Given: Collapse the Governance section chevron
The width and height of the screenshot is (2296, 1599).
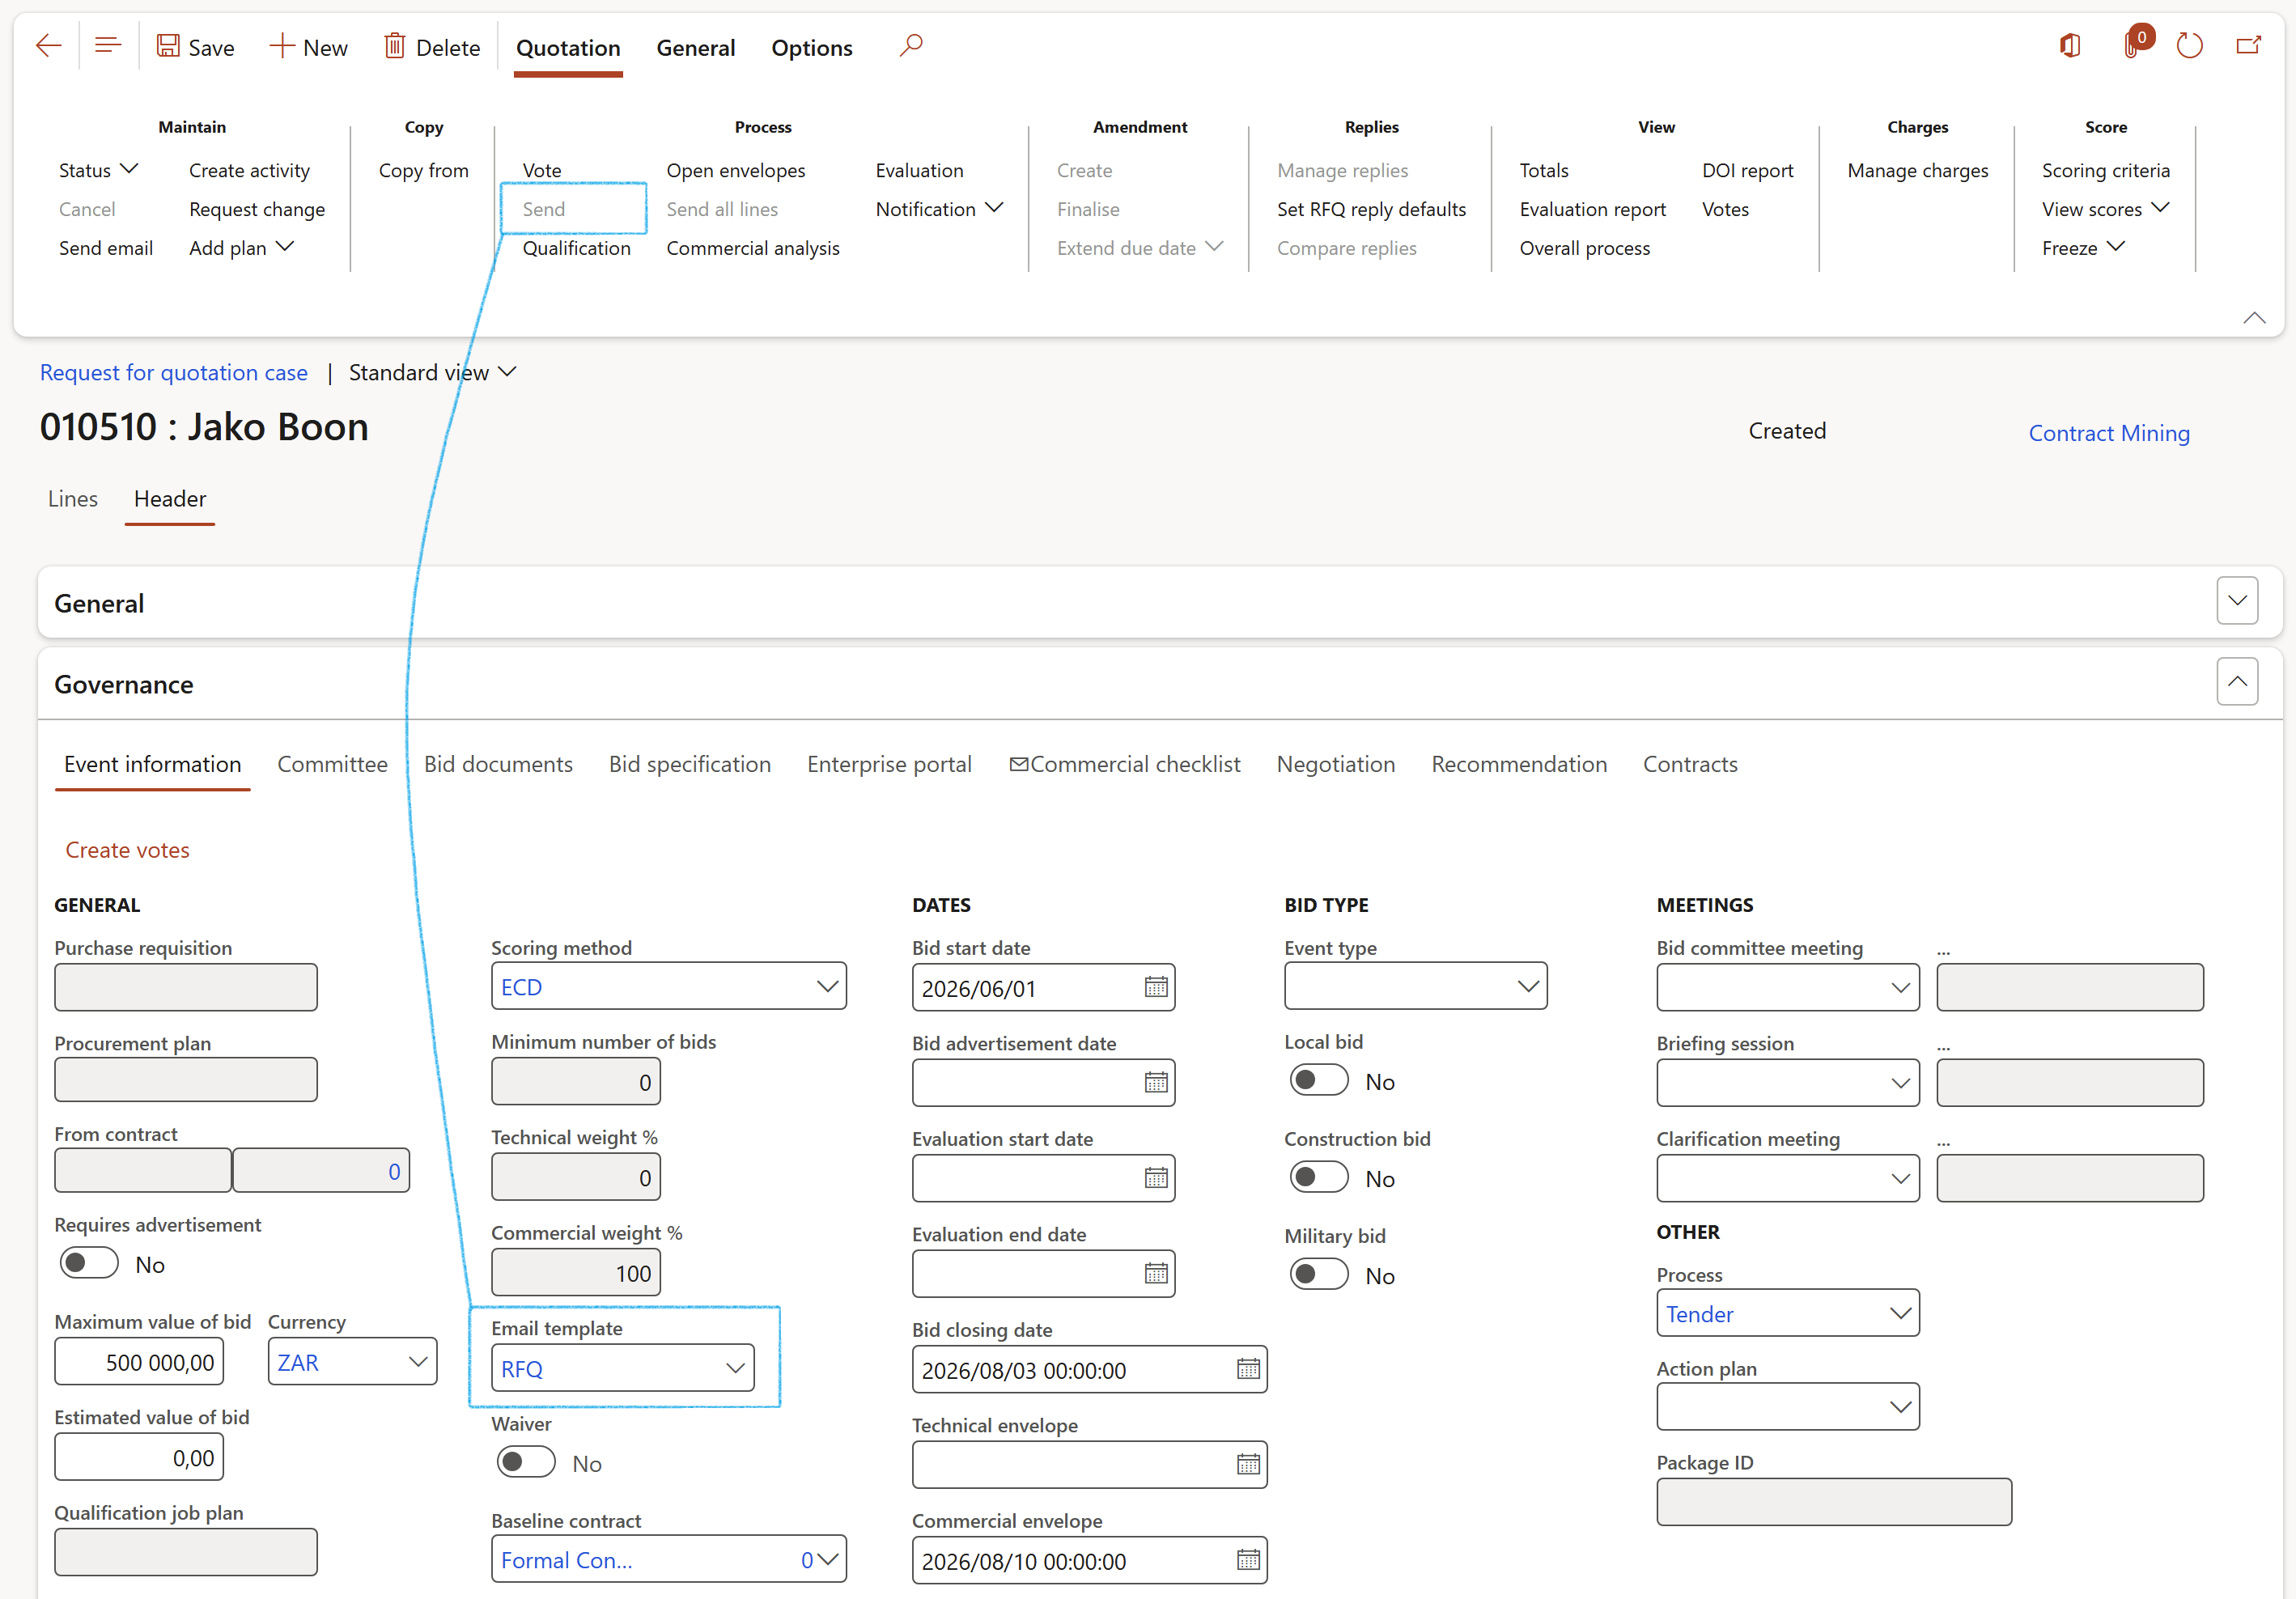Looking at the screenshot, I should [2237, 681].
